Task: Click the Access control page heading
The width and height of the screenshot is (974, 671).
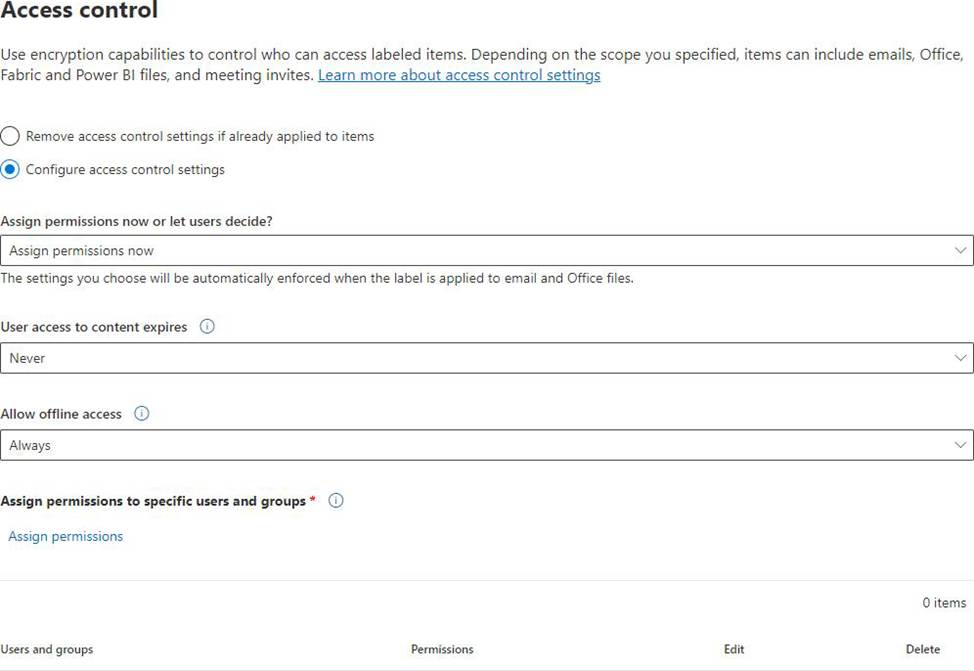Action: tap(79, 12)
